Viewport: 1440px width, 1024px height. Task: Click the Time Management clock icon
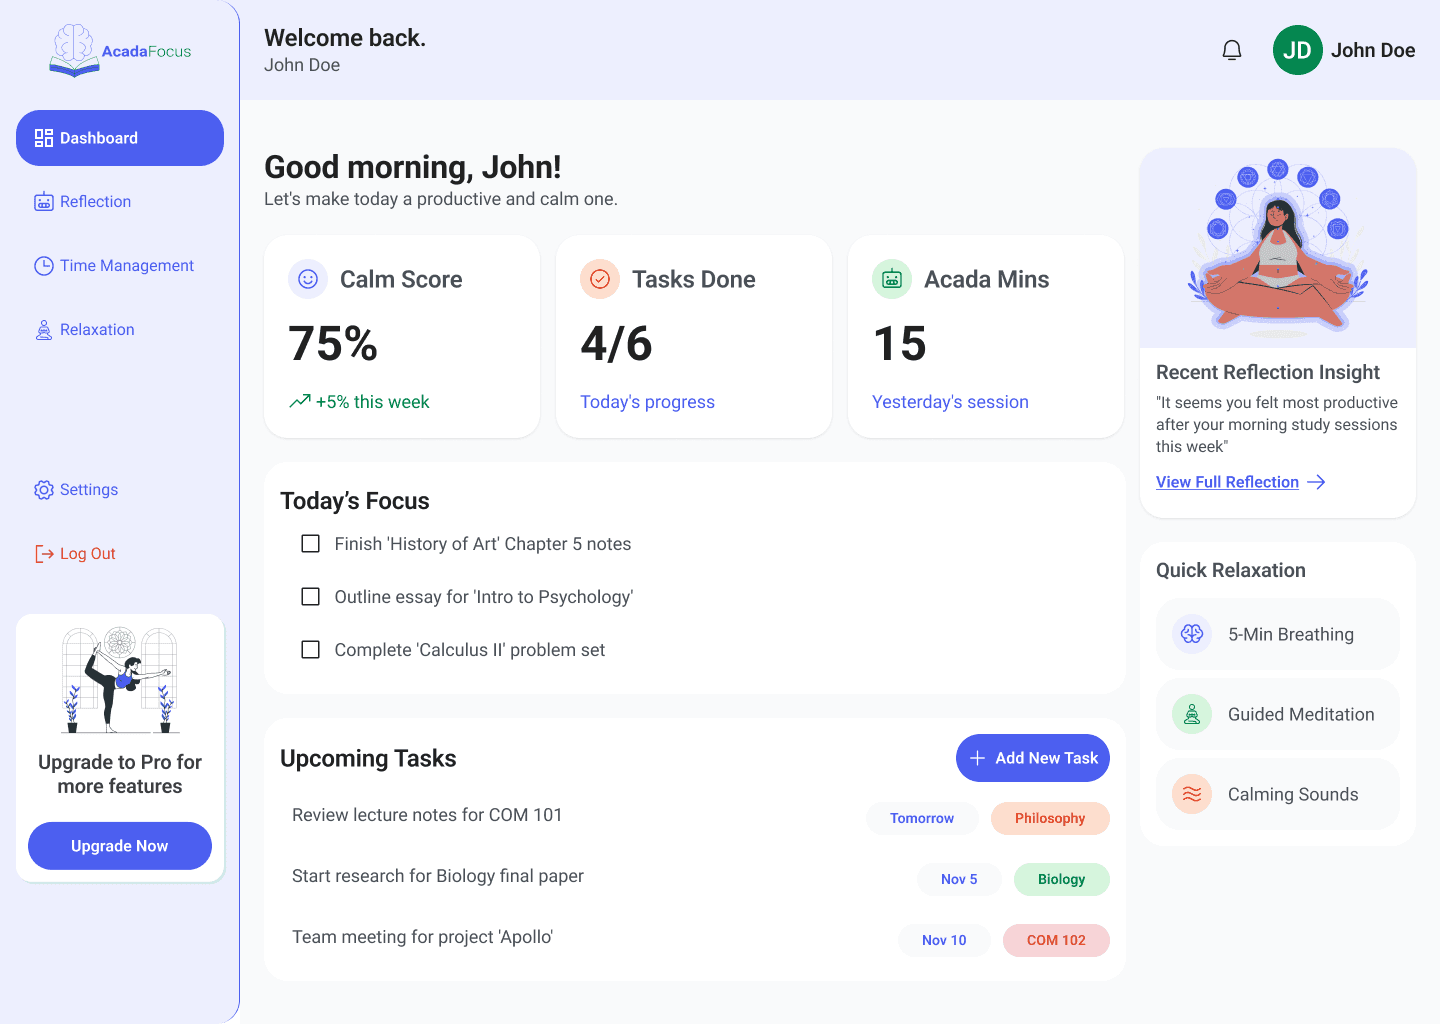[x=44, y=266]
